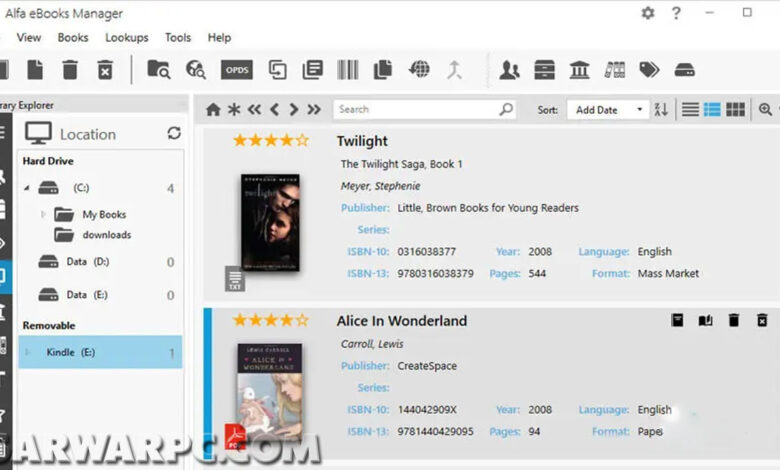Click the merge arrow icon
Image resolution: width=780 pixels, height=470 pixels.
pos(454,70)
